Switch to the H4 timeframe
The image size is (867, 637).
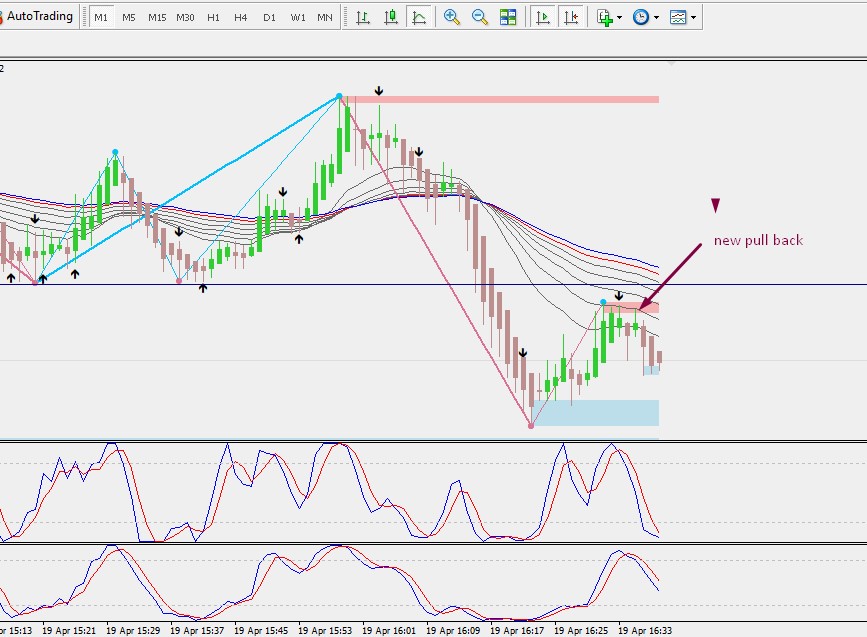[241, 17]
